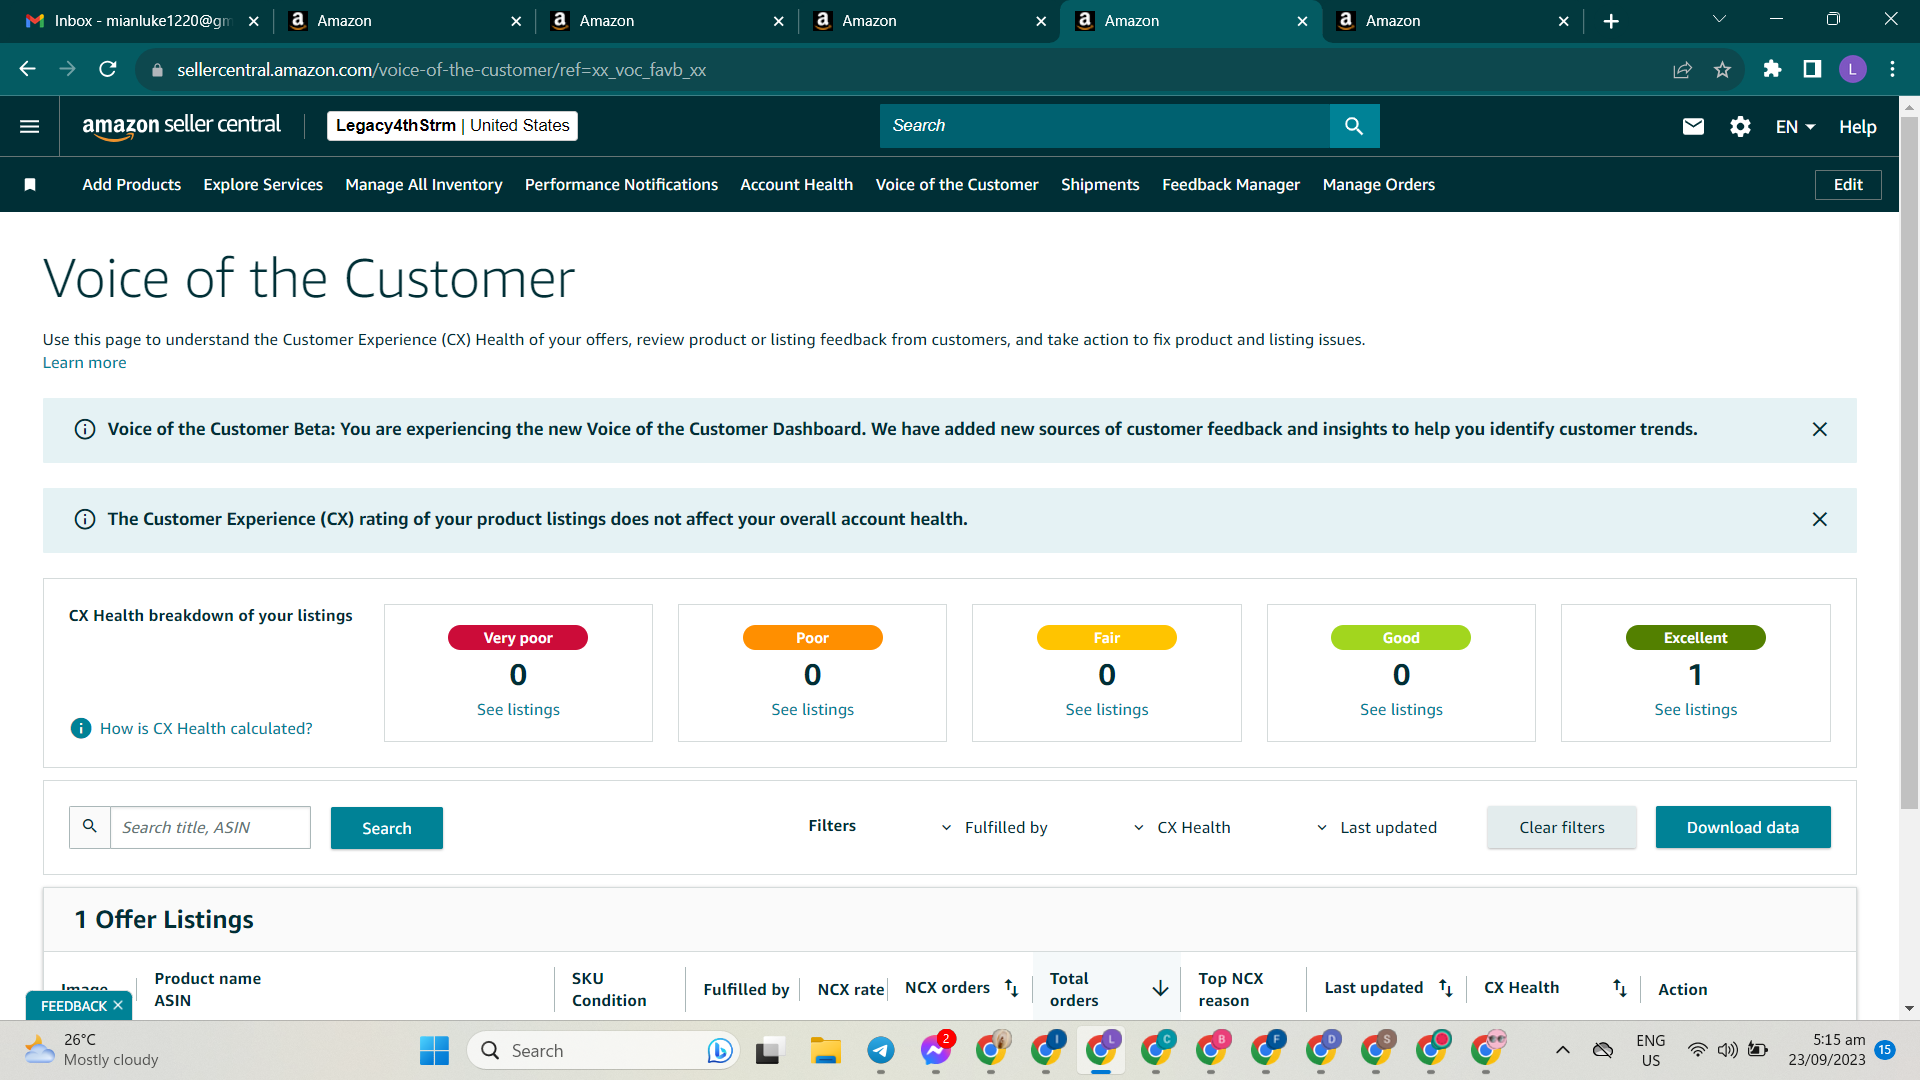Open the tab search chevron in title bar

click(1719, 19)
